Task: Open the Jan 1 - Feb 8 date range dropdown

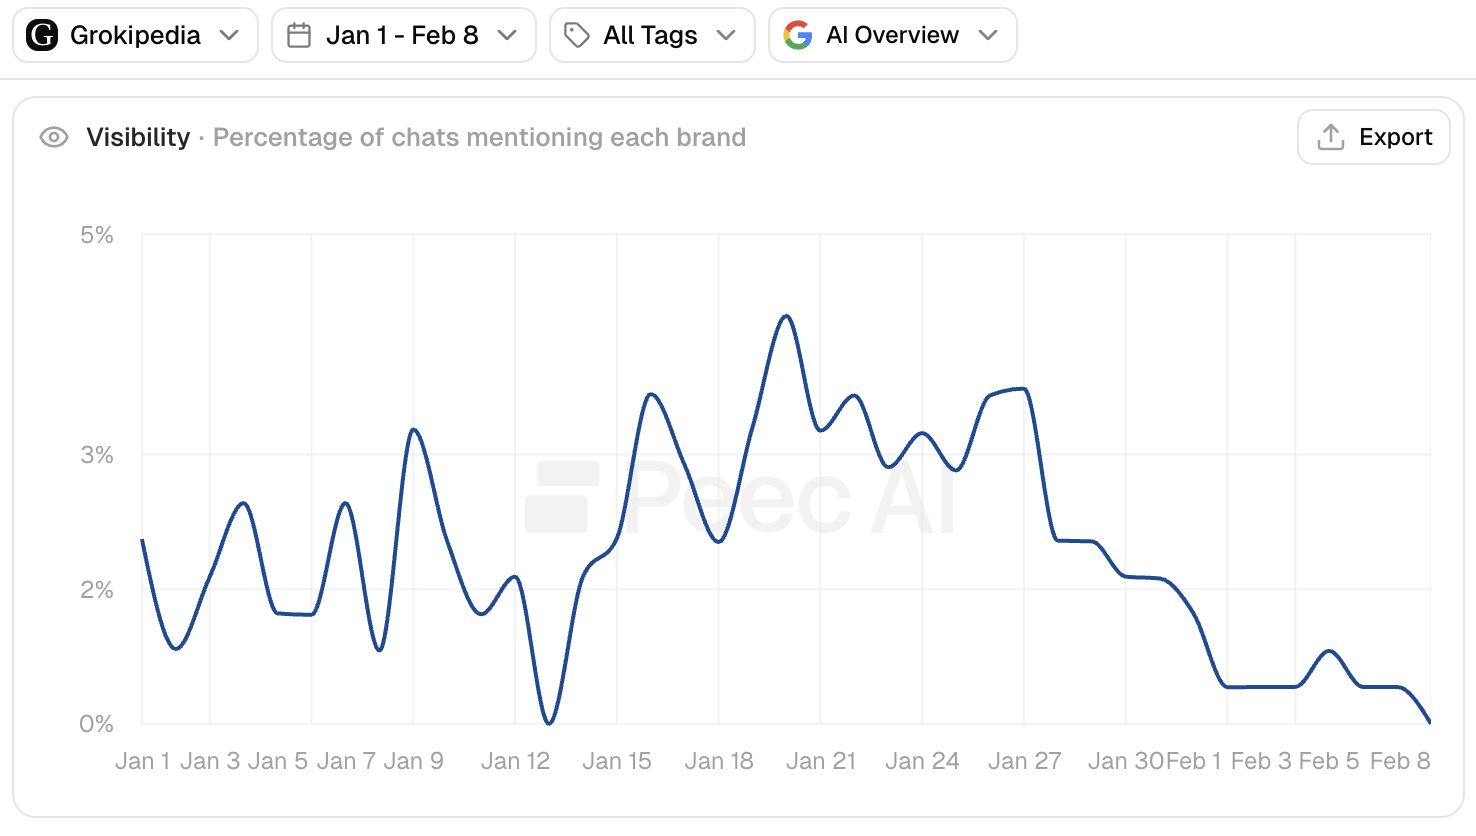Action: click(403, 36)
